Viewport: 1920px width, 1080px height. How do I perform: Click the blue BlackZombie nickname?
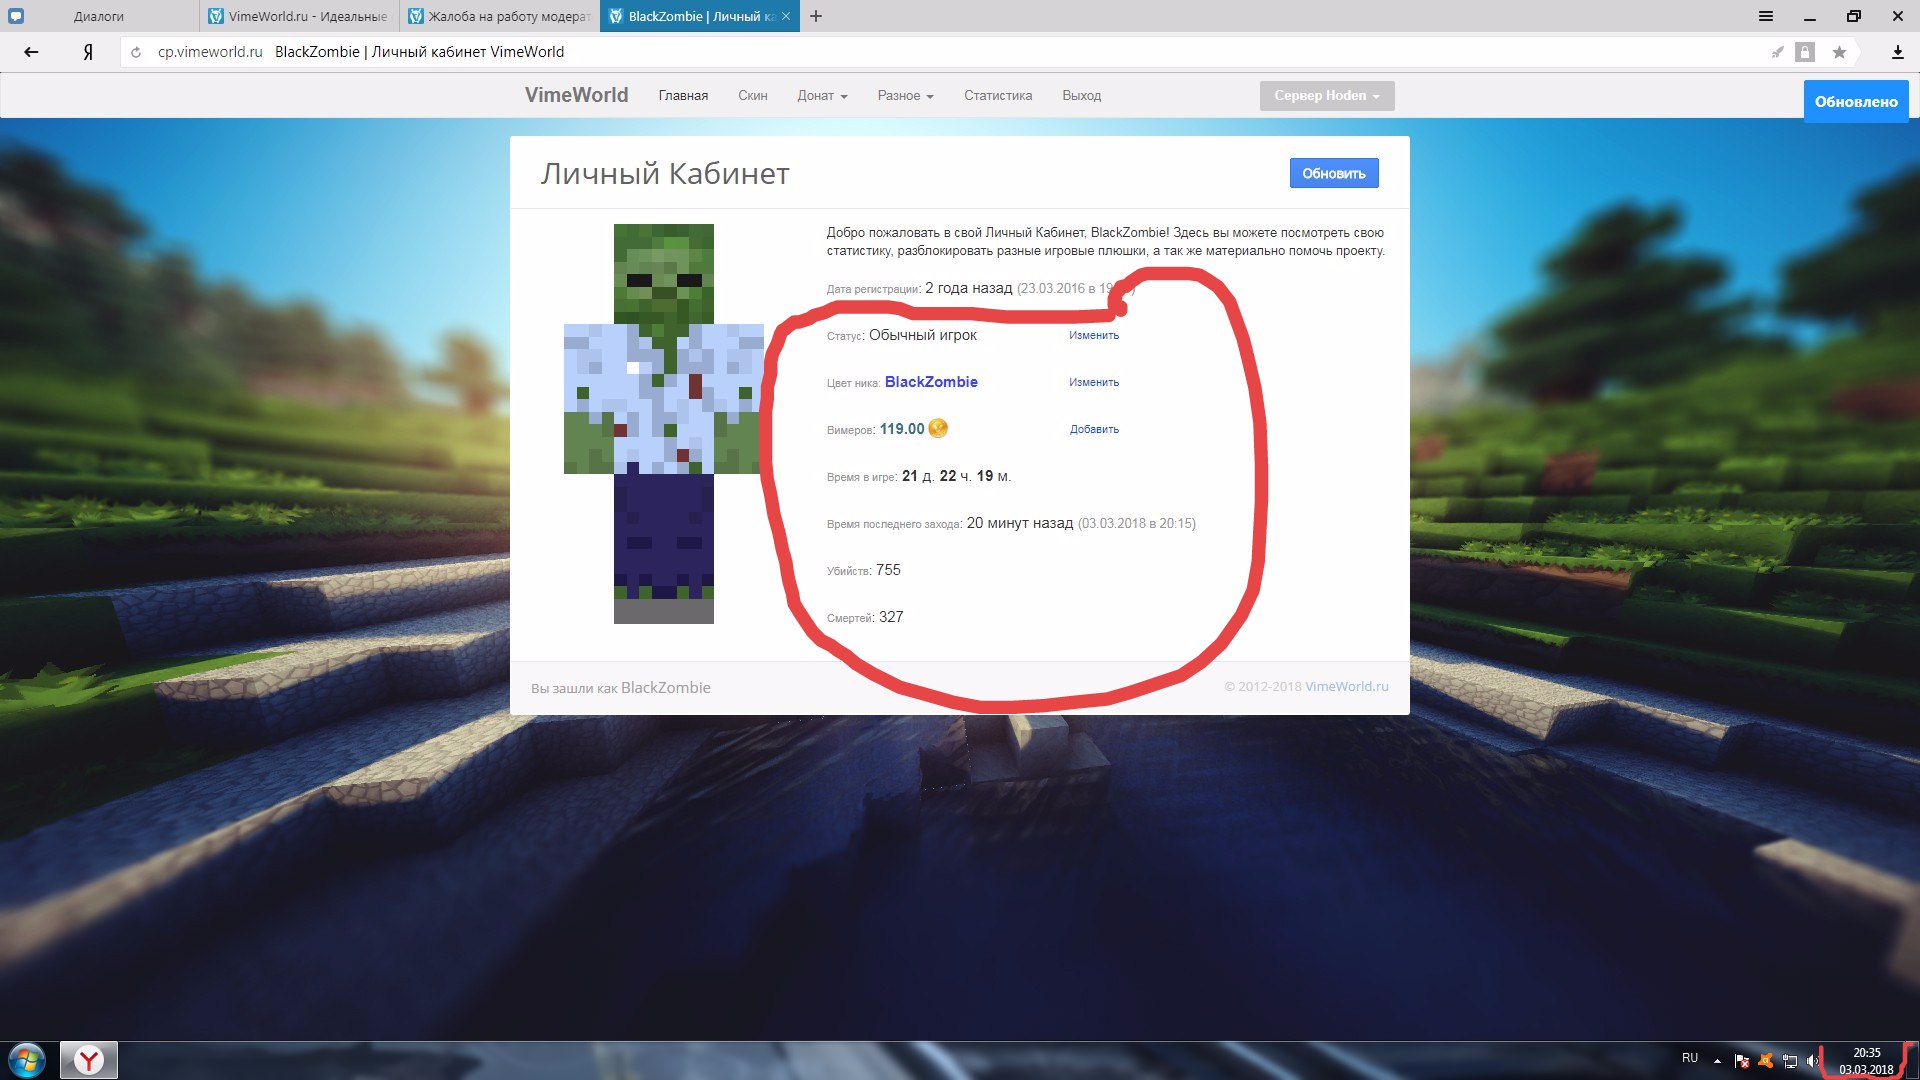pyautogui.click(x=931, y=382)
